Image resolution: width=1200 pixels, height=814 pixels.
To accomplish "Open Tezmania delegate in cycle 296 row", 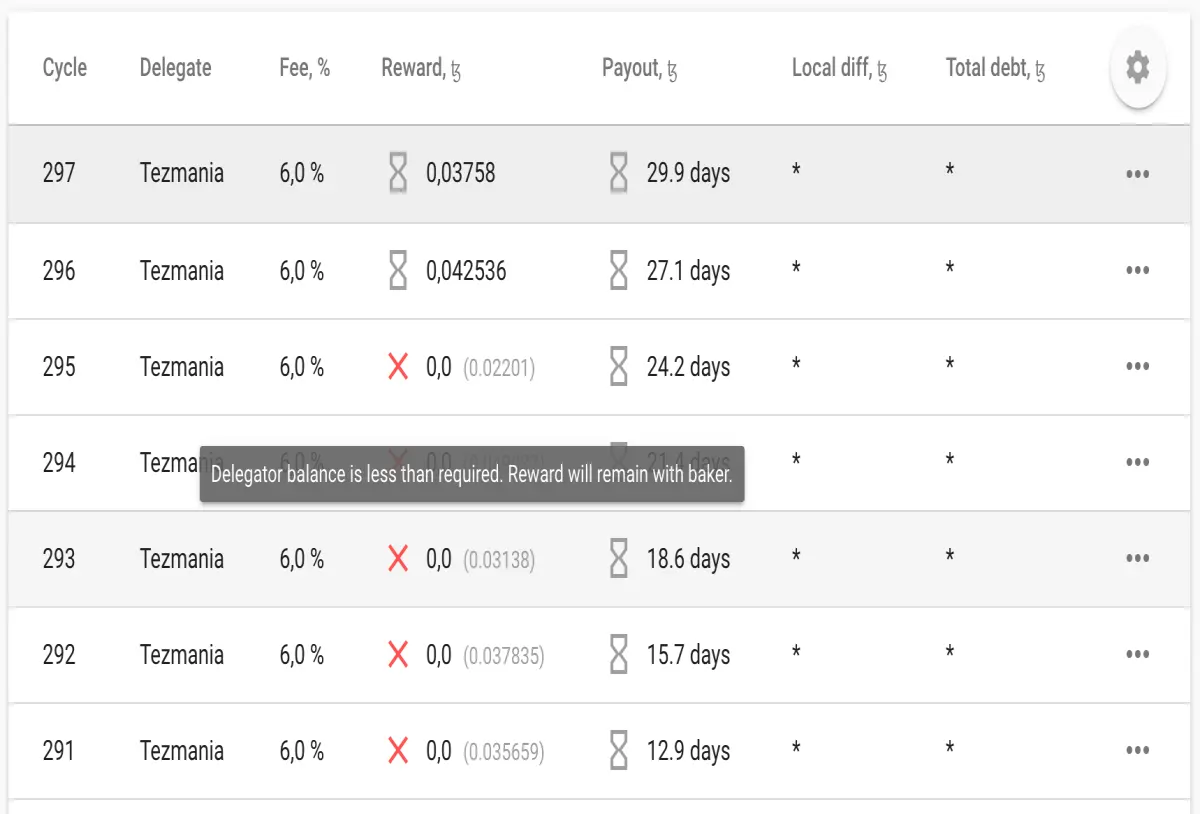I will (182, 270).
